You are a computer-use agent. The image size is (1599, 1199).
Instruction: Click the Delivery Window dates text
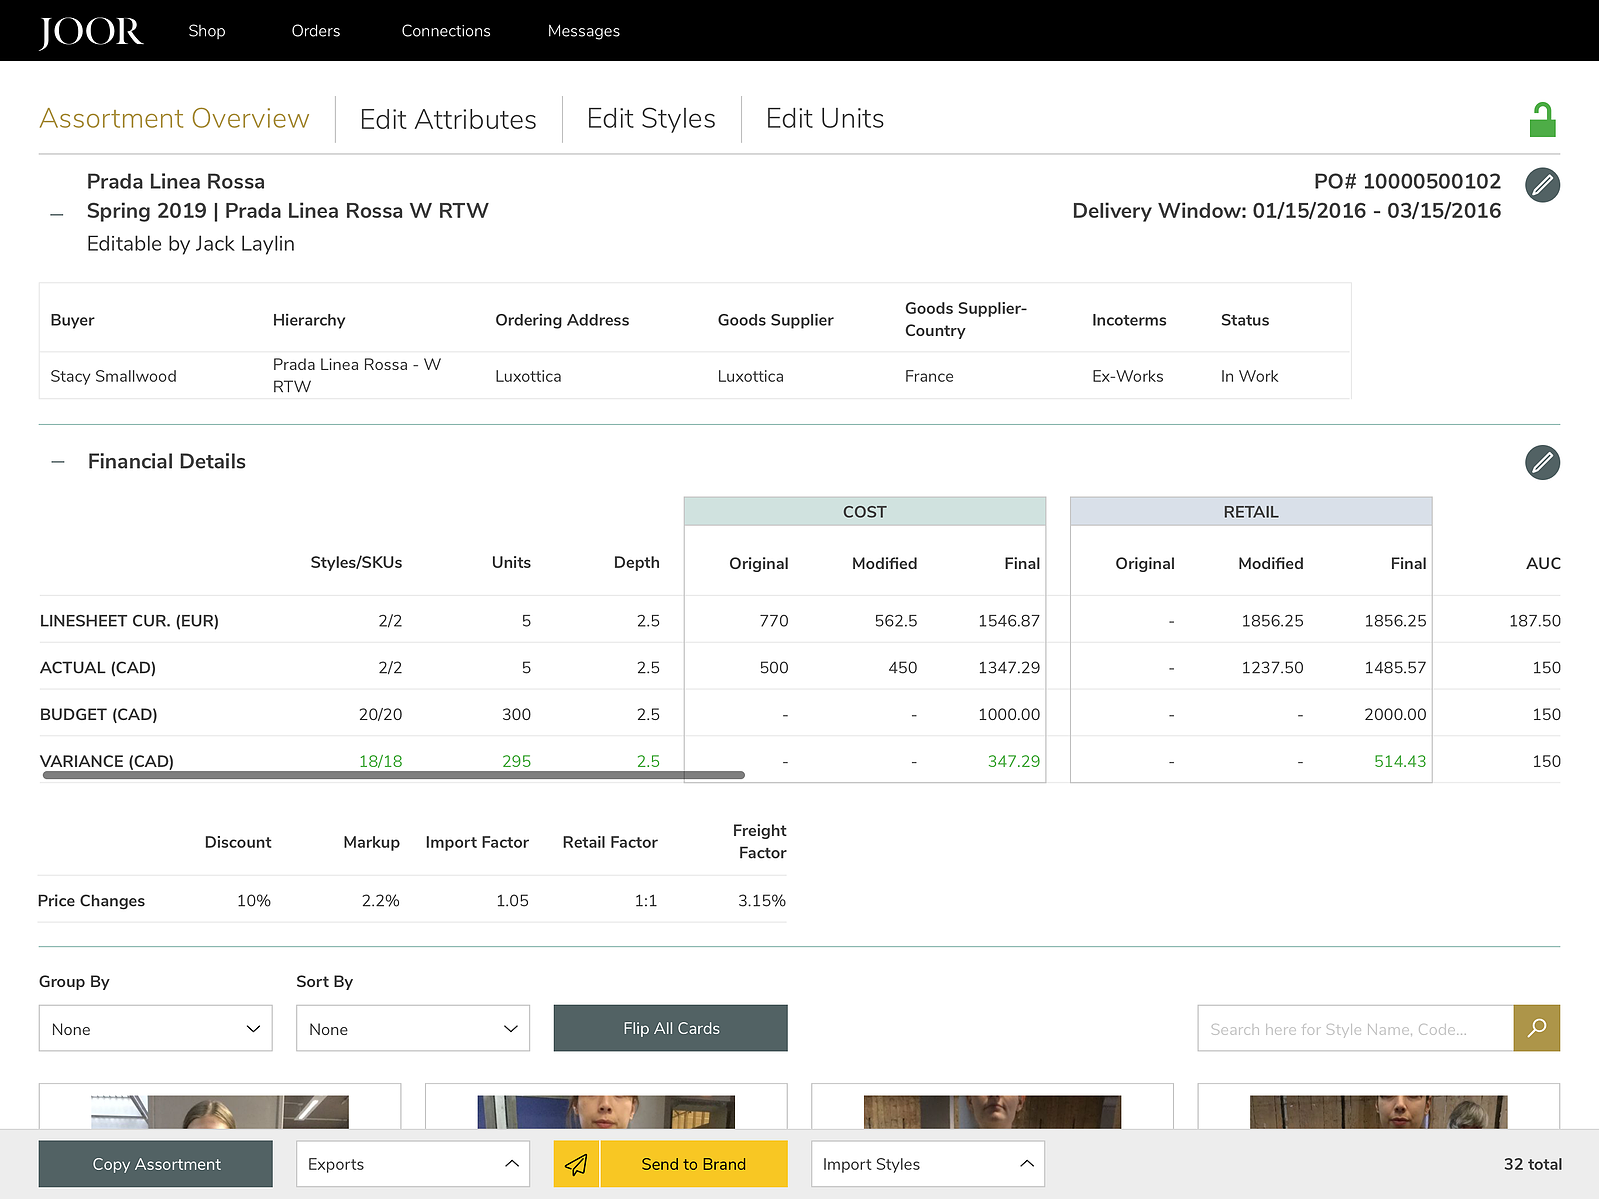click(1286, 210)
